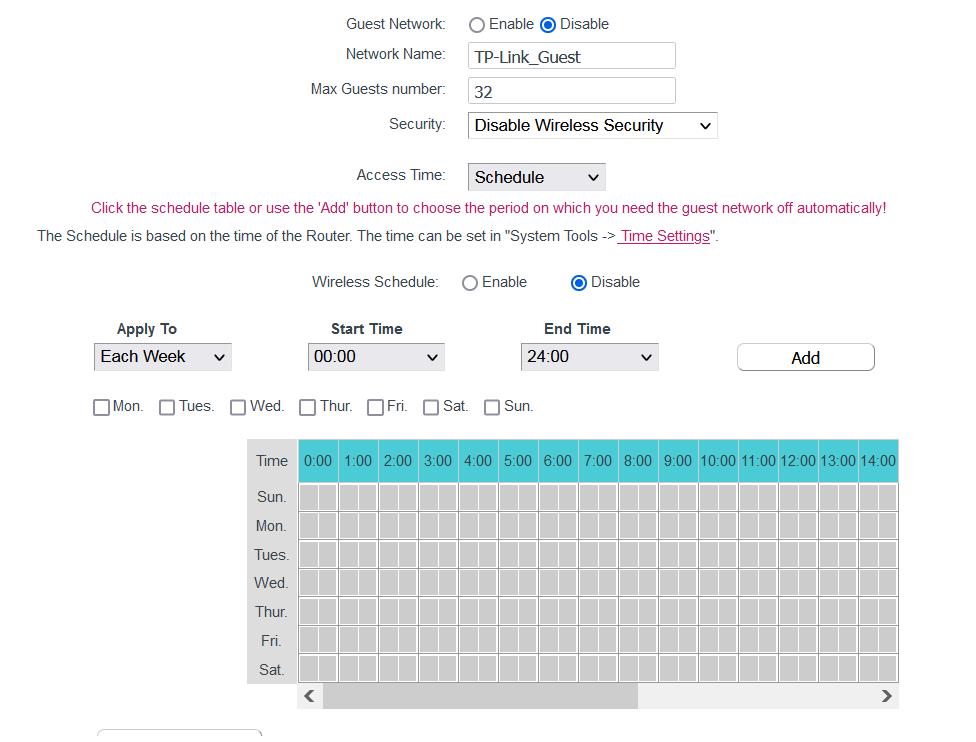The height and width of the screenshot is (742, 976).
Task: Click the schedule table right scroll arrow
Action: pyautogui.click(x=886, y=696)
